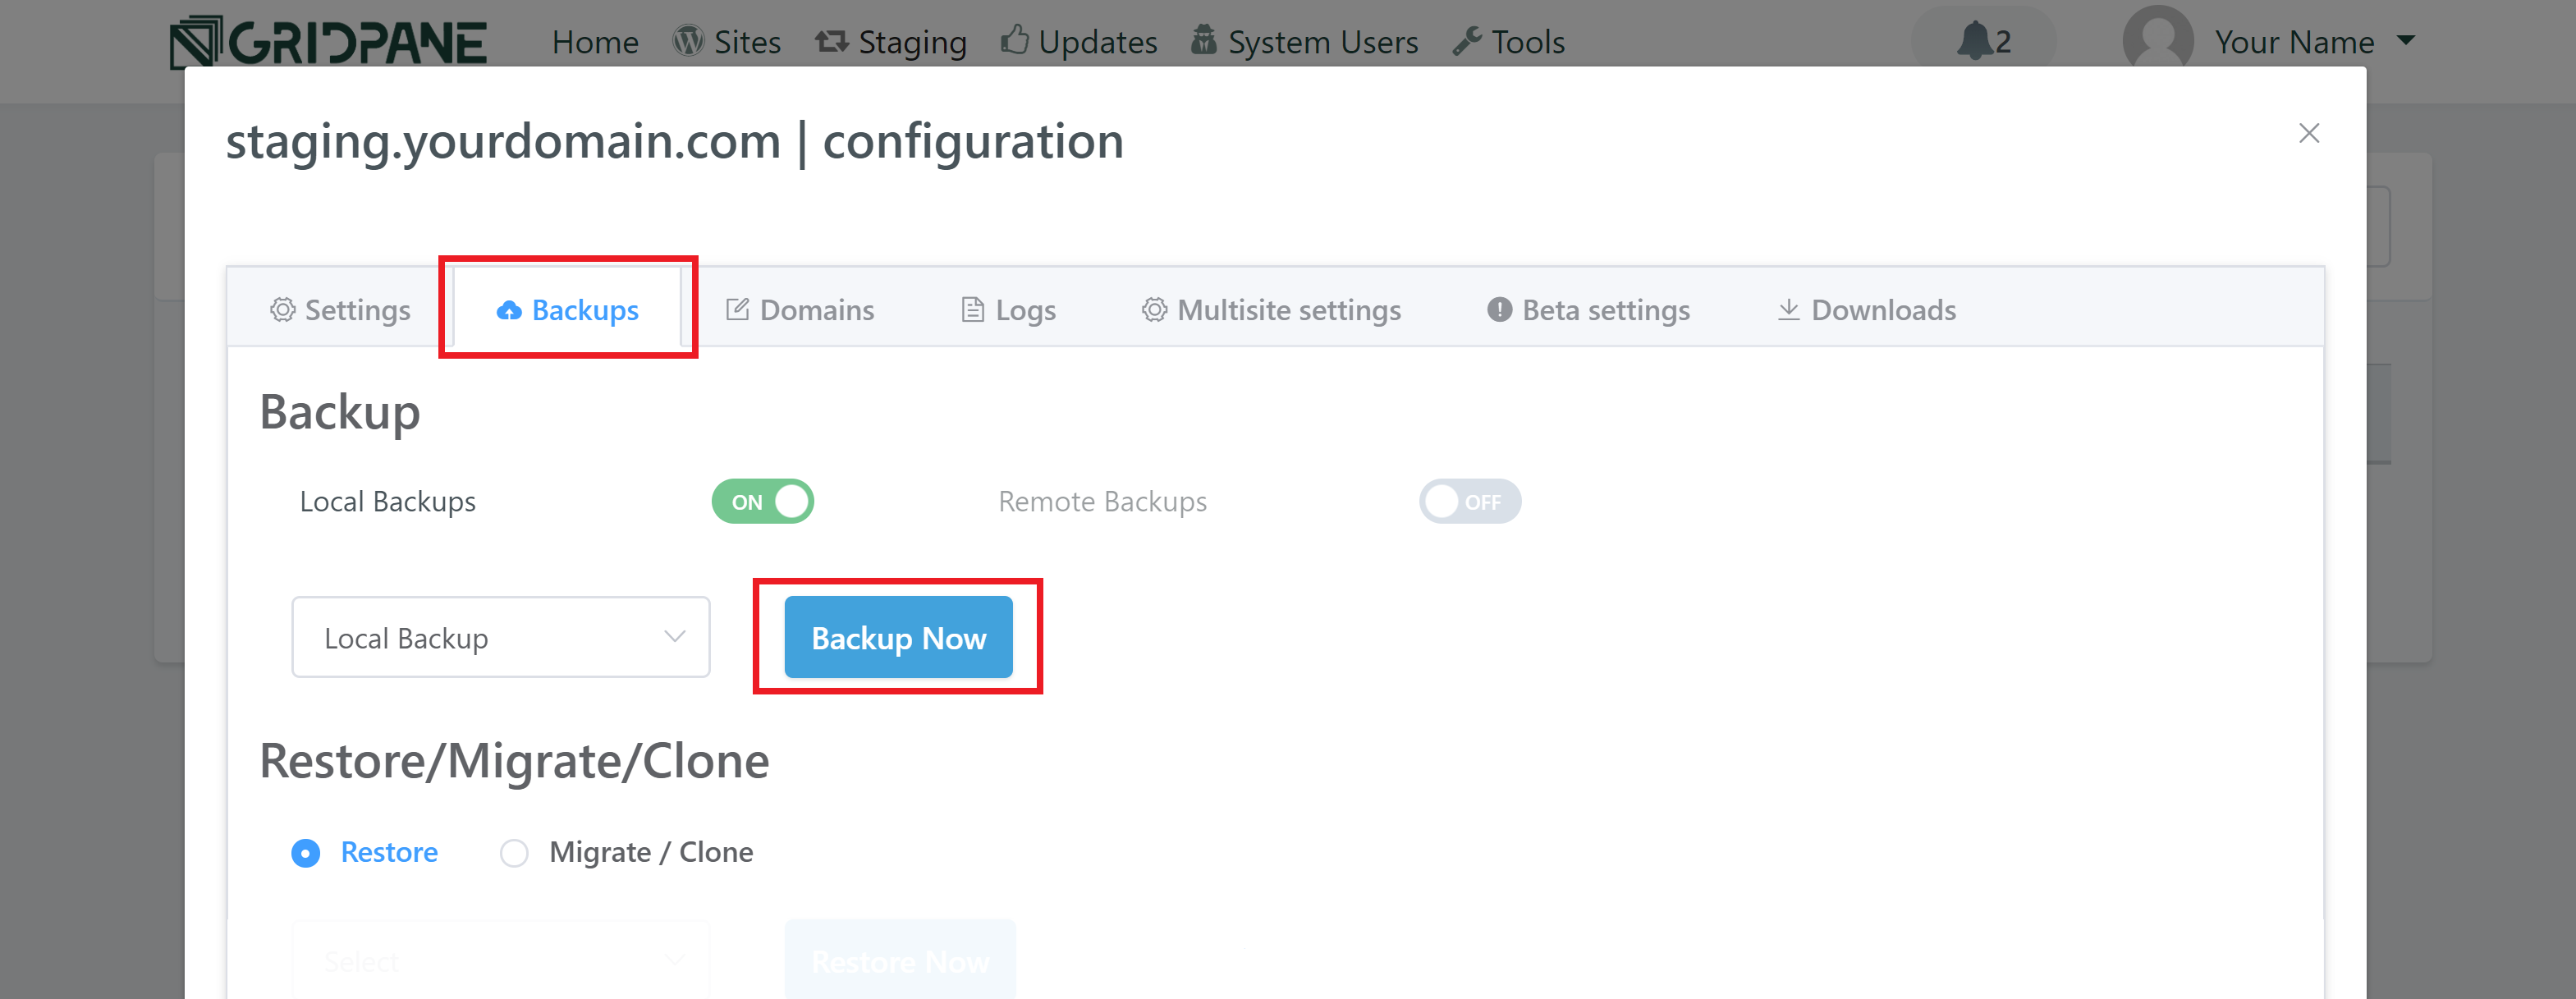Switch to the Settings tab
Screen dimensions: 2576x999
point(341,310)
